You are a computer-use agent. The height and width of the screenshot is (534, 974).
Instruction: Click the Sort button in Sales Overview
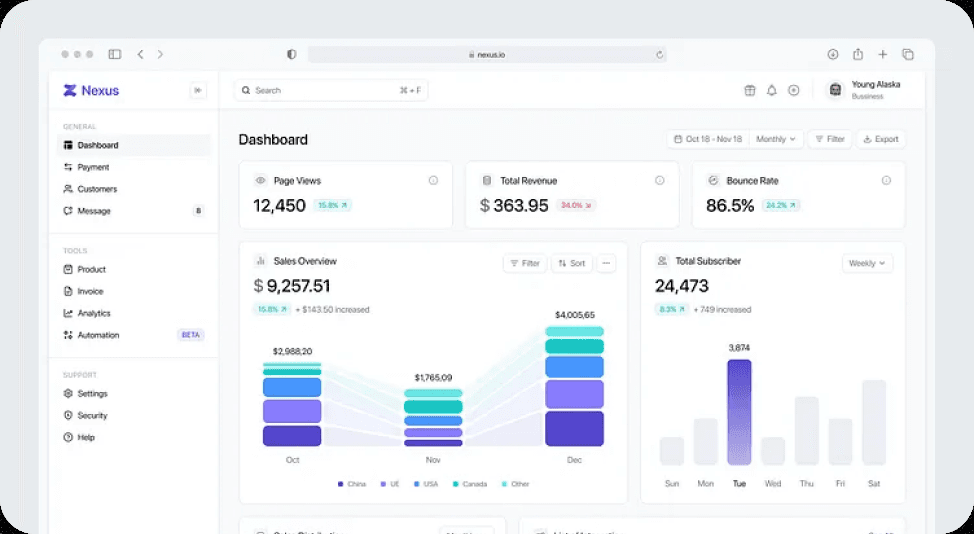coord(572,263)
